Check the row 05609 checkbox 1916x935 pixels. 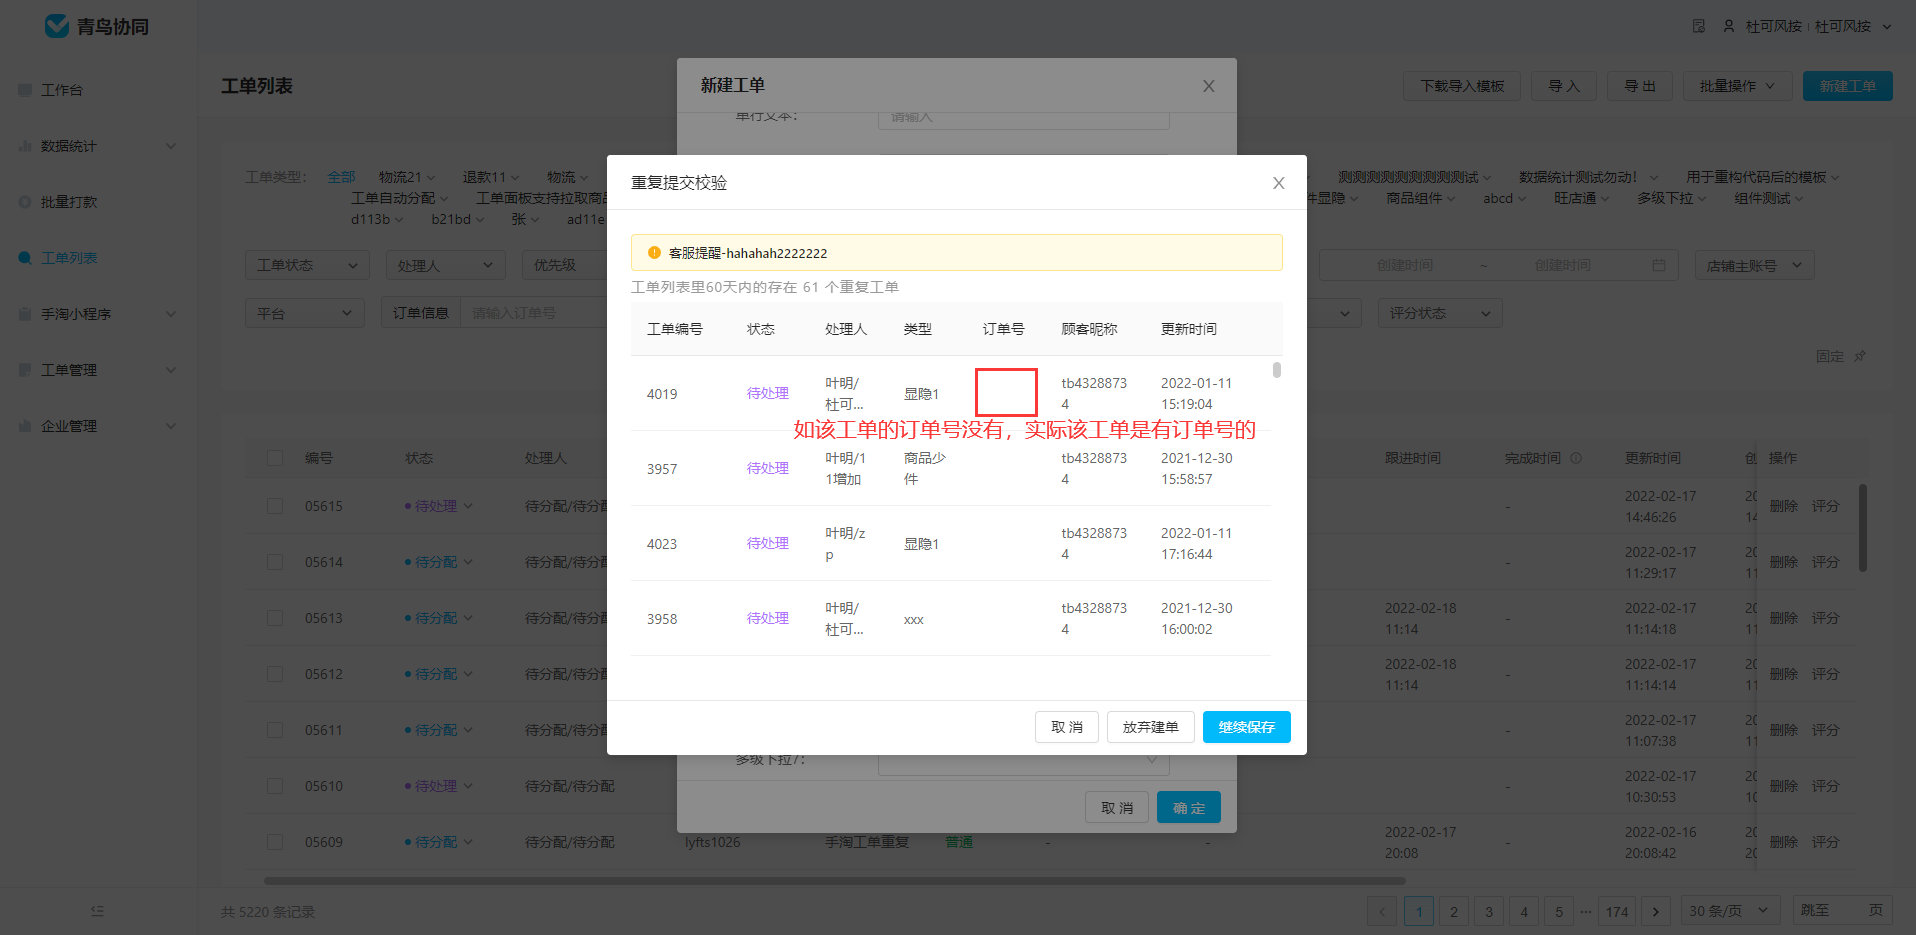[x=275, y=842]
